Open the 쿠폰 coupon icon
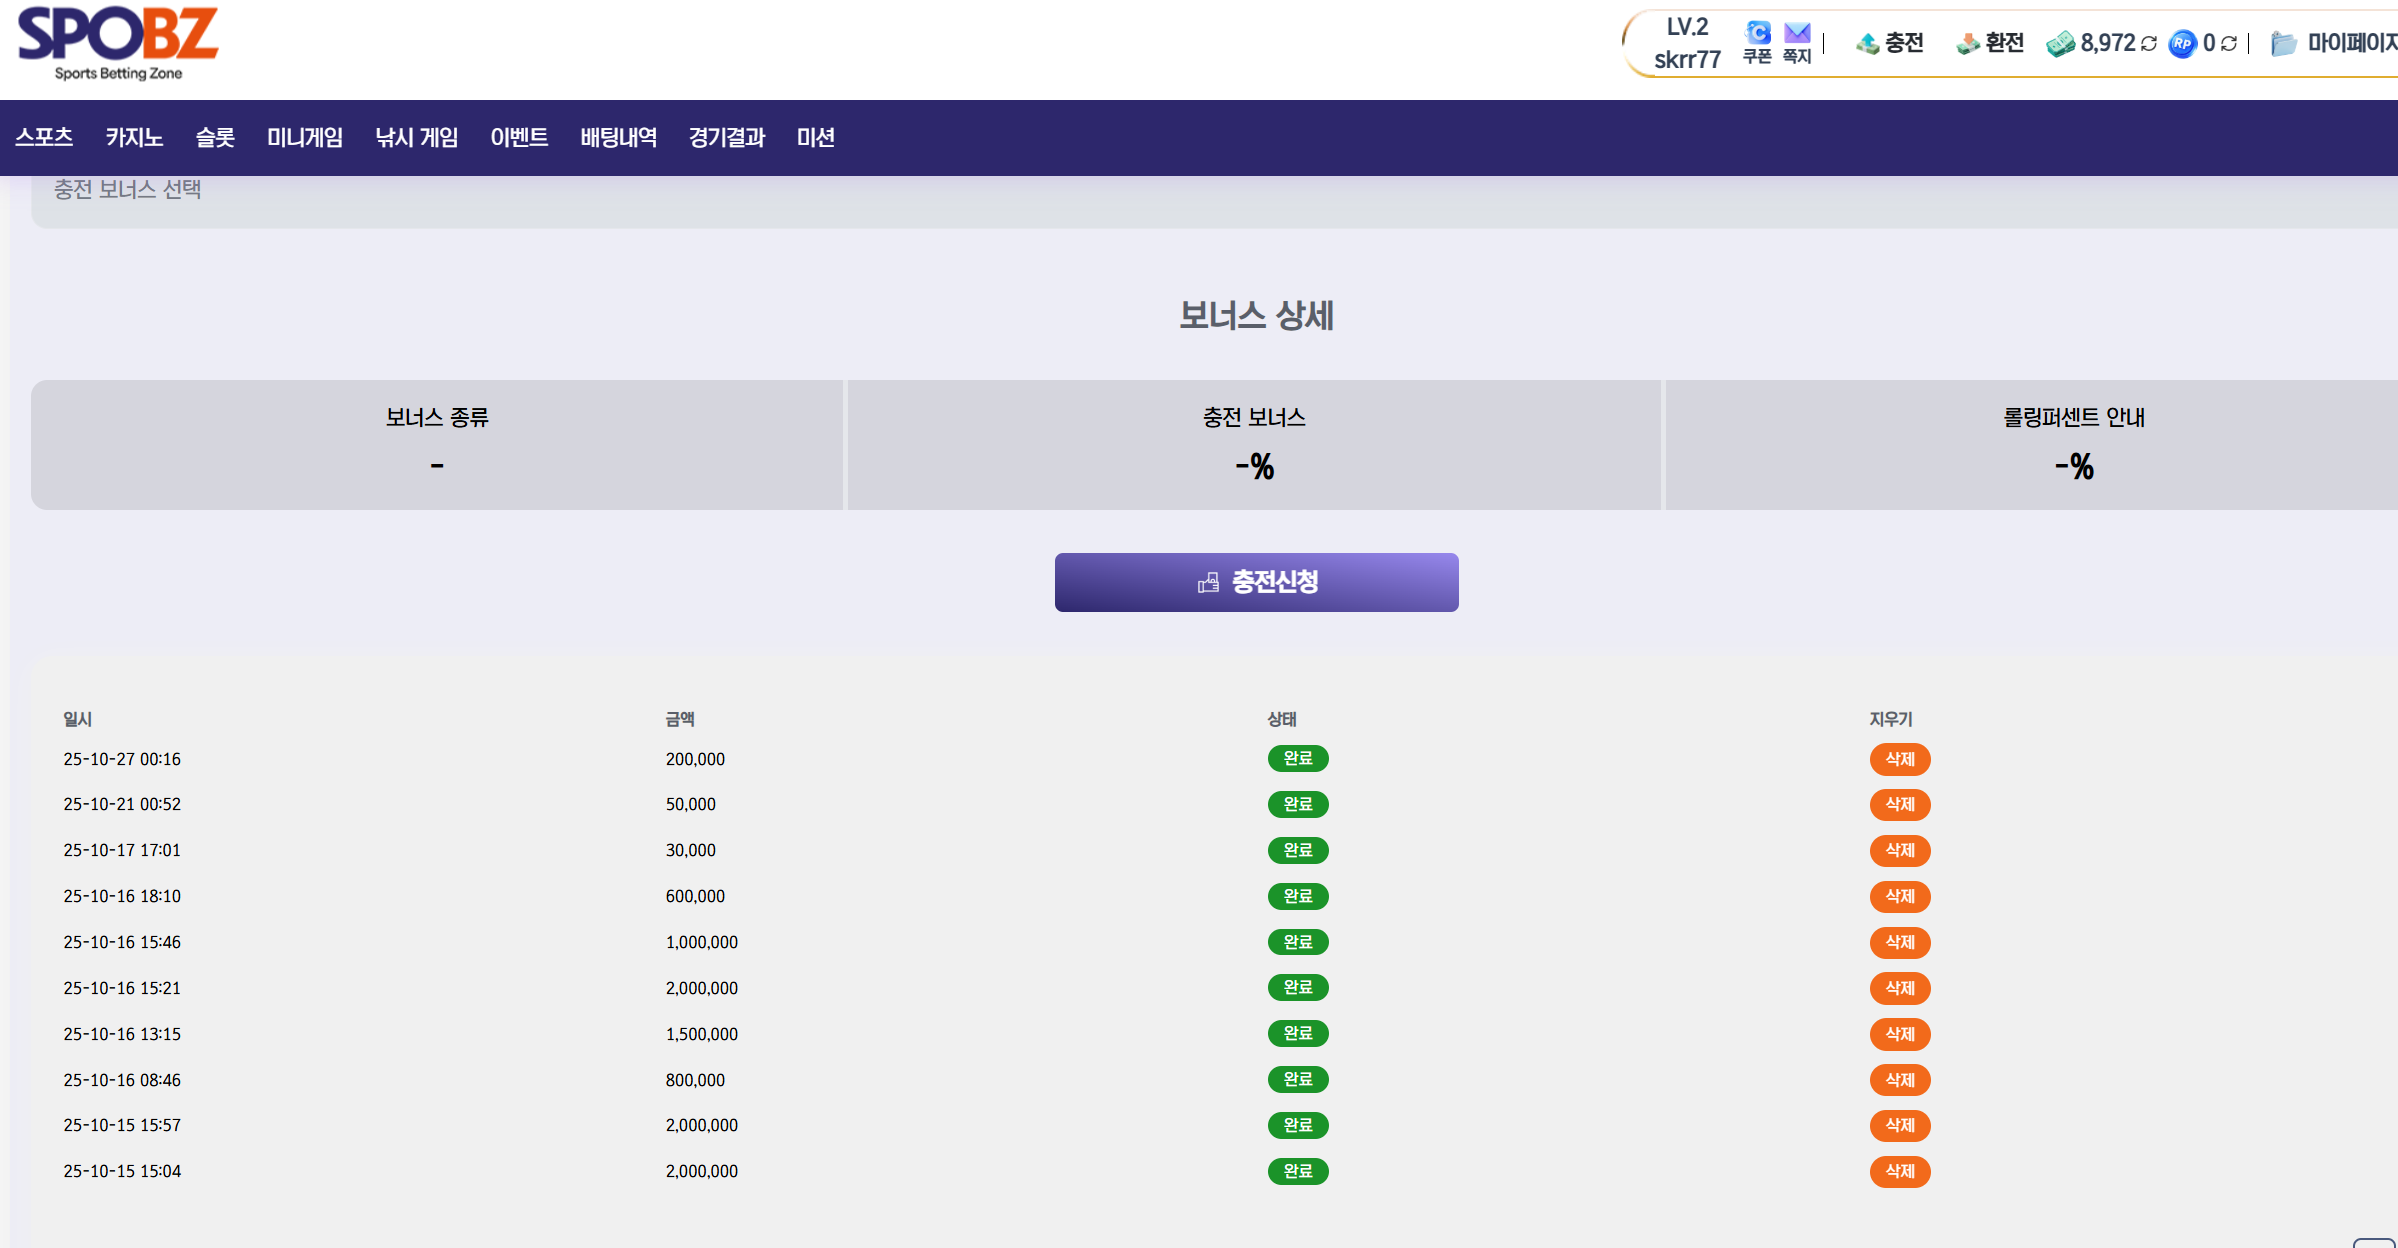Screen dimensions: 2398x1248 pyautogui.click(x=1757, y=34)
